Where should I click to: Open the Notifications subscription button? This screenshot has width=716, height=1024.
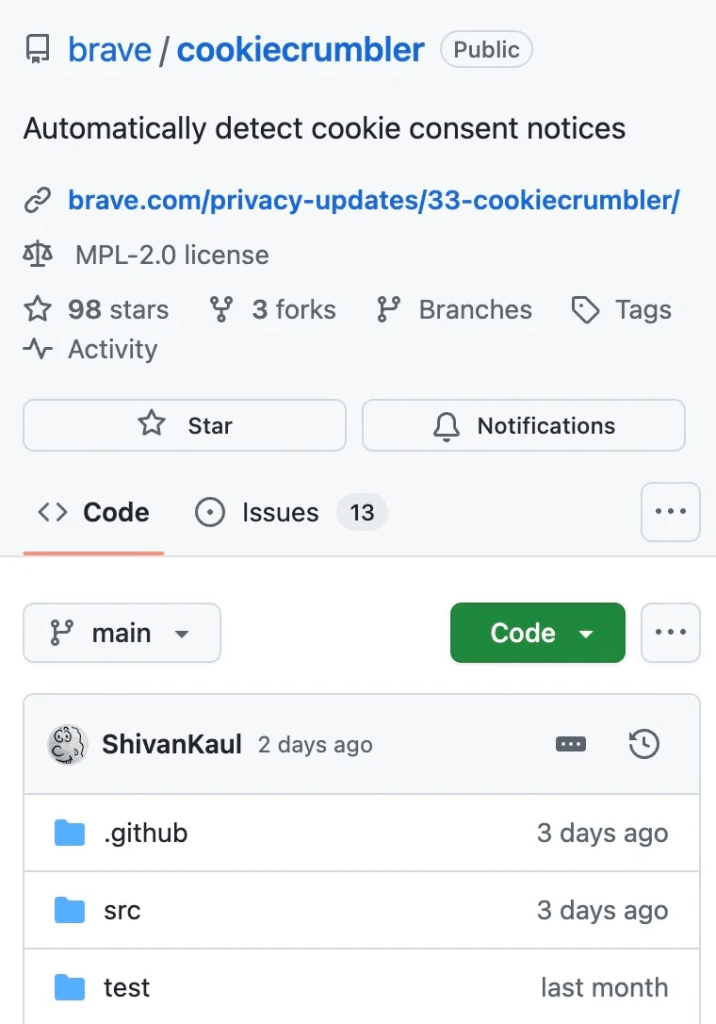(523, 426)
